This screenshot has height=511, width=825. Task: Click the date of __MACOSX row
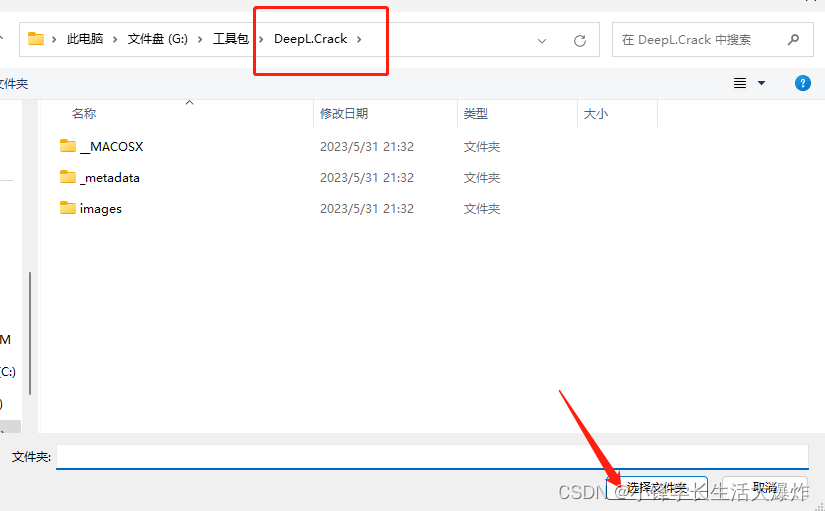(367, 146)
